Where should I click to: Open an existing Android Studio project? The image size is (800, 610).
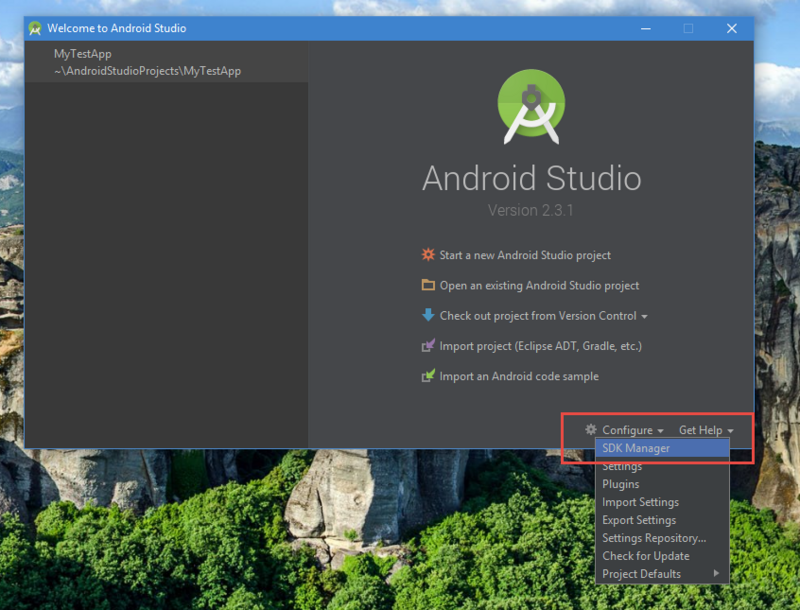(539, 285)
